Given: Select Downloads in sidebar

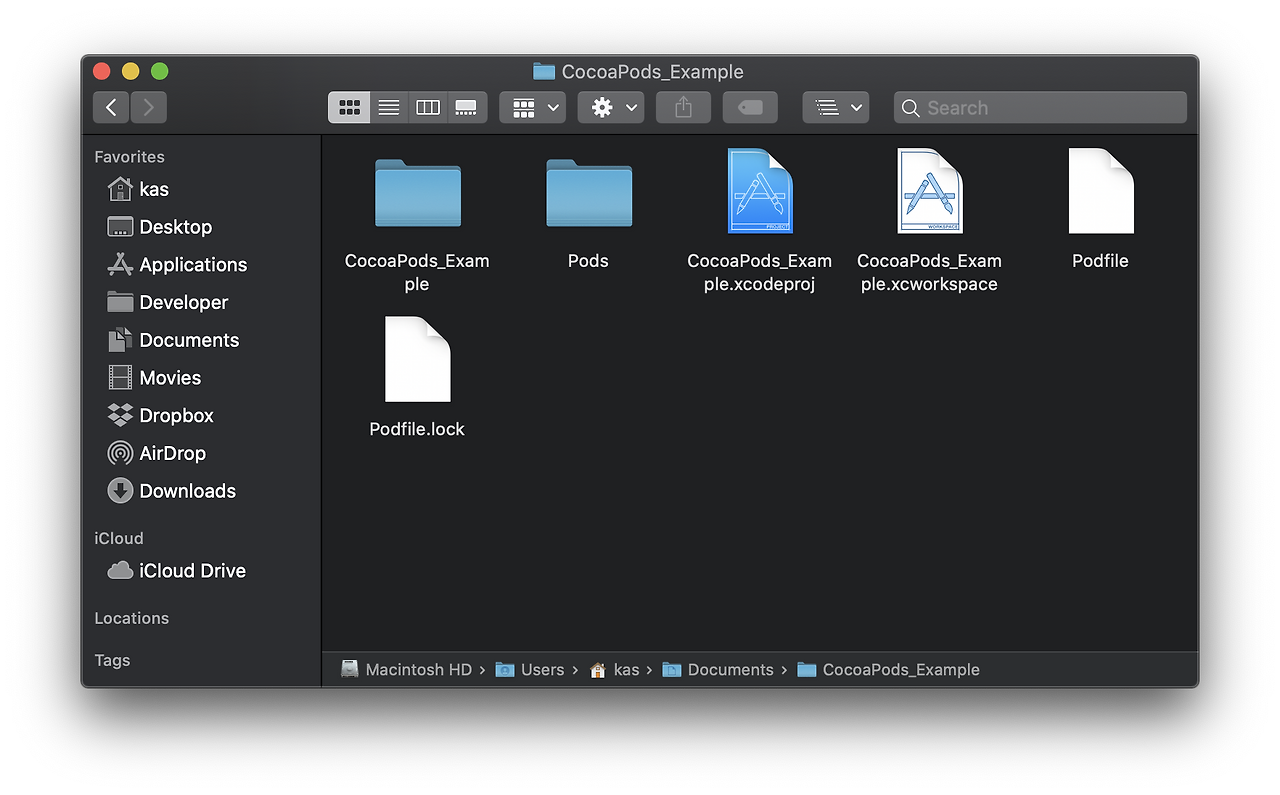Looking at the screenshot, I should pyautogui.click(x=171, y=491).
